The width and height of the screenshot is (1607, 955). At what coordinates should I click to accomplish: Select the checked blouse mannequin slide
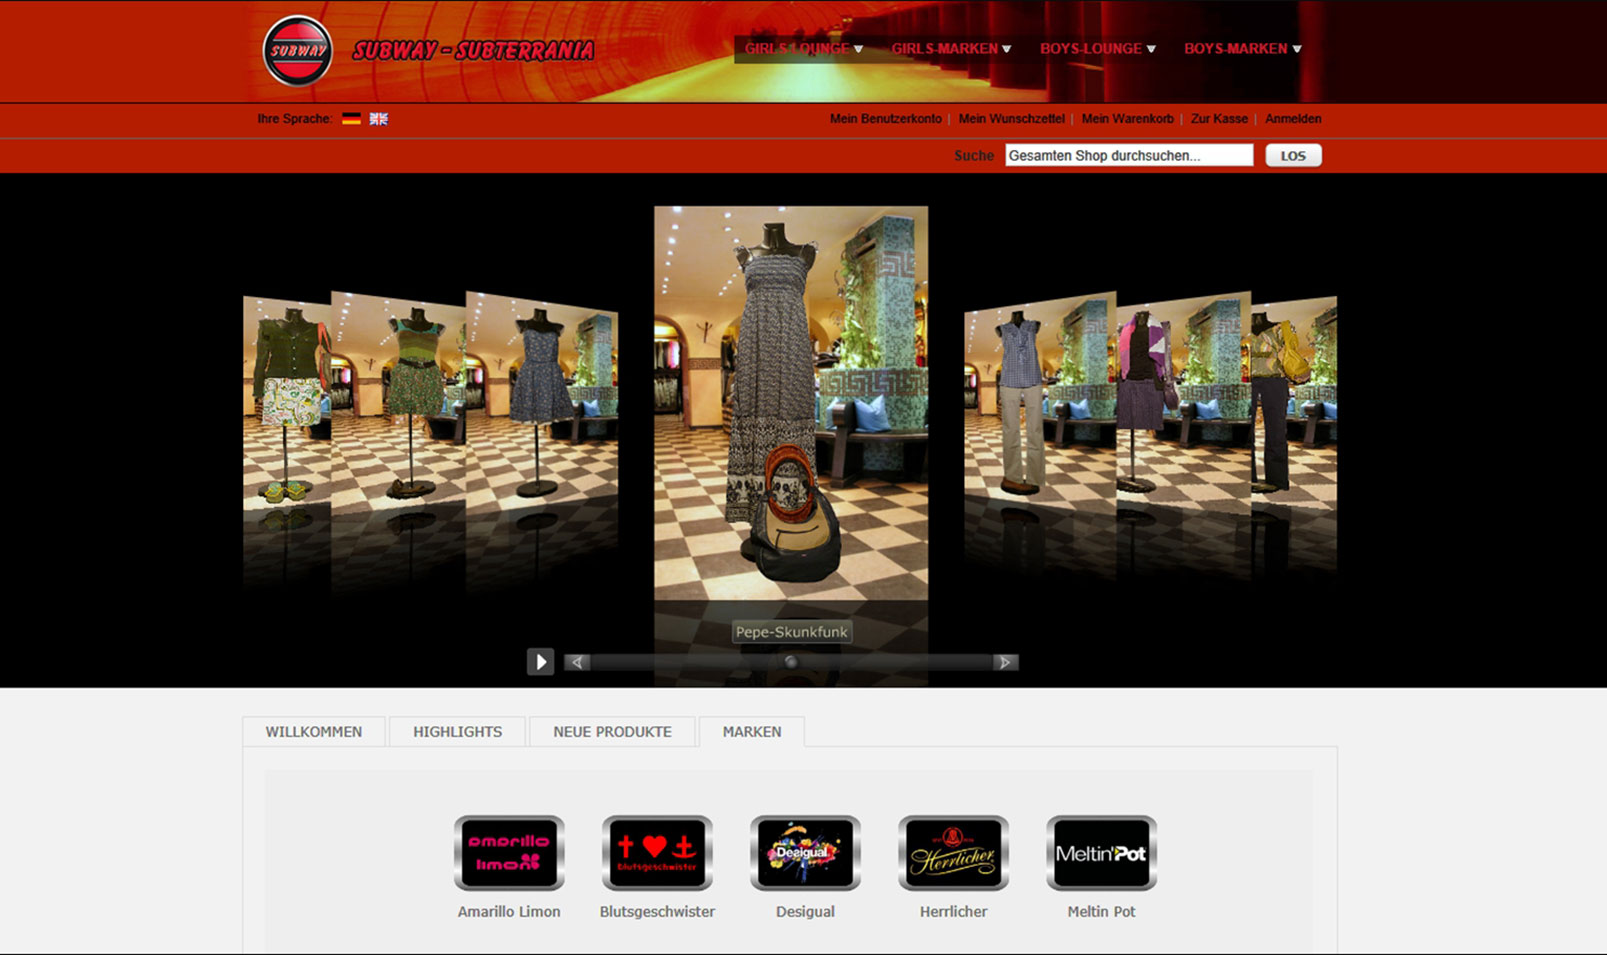coord(1040,405)
